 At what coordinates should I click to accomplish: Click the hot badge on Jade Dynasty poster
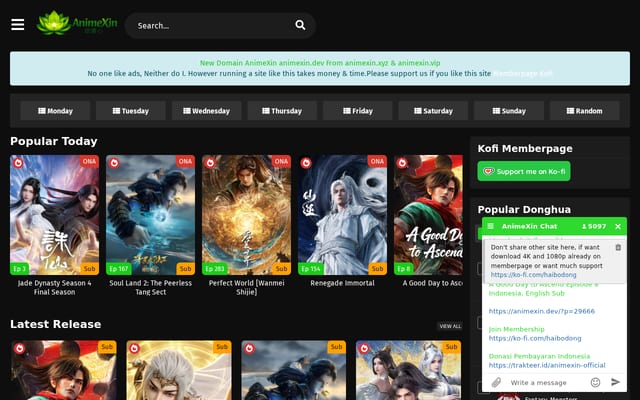18,163
